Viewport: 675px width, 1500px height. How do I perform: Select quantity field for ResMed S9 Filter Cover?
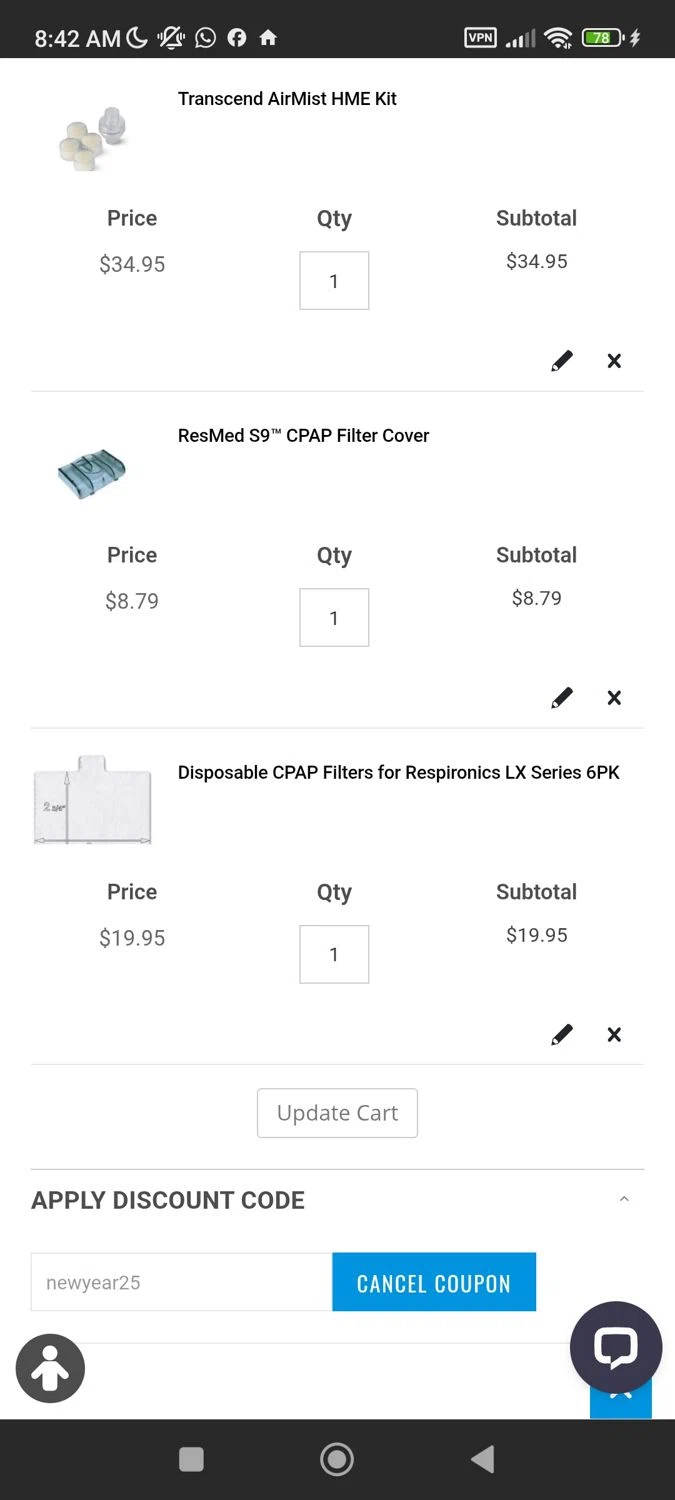(x=334, y=618)
